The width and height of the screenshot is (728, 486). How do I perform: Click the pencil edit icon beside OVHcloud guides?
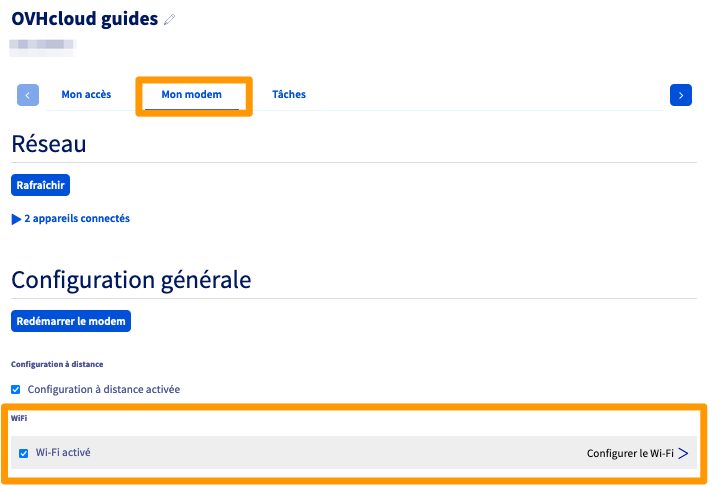click(x=169, y=20)
